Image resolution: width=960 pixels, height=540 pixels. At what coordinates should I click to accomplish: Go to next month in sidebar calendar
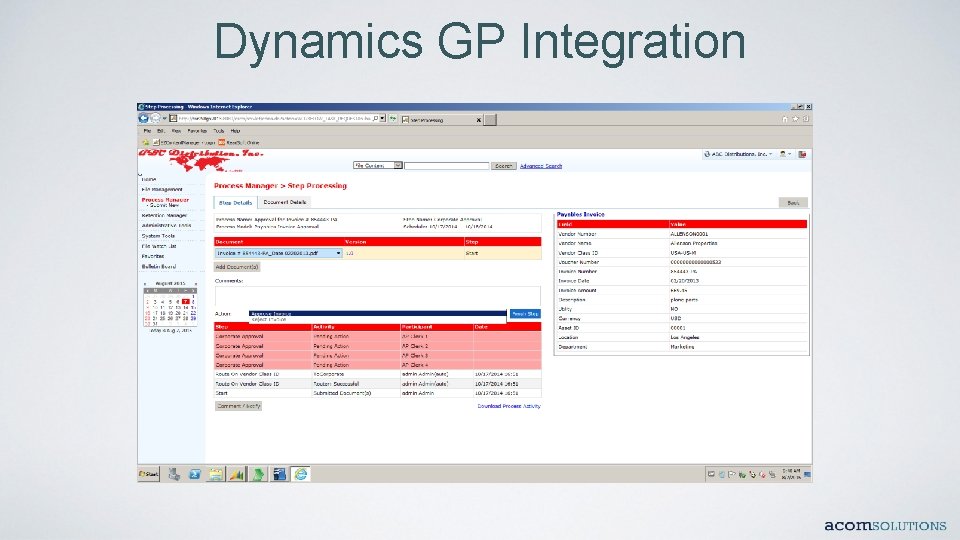coord(196,284)
